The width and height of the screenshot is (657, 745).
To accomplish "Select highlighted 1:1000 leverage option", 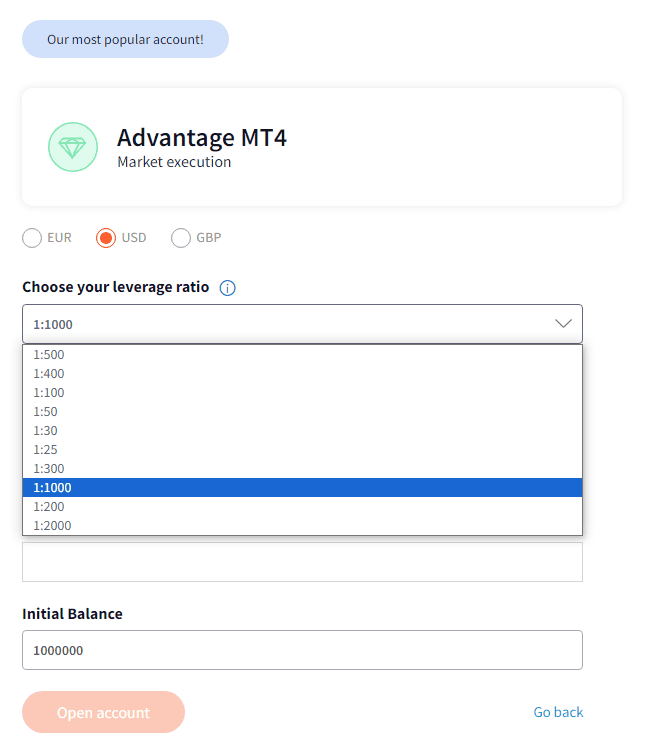I will pos(302,487).
